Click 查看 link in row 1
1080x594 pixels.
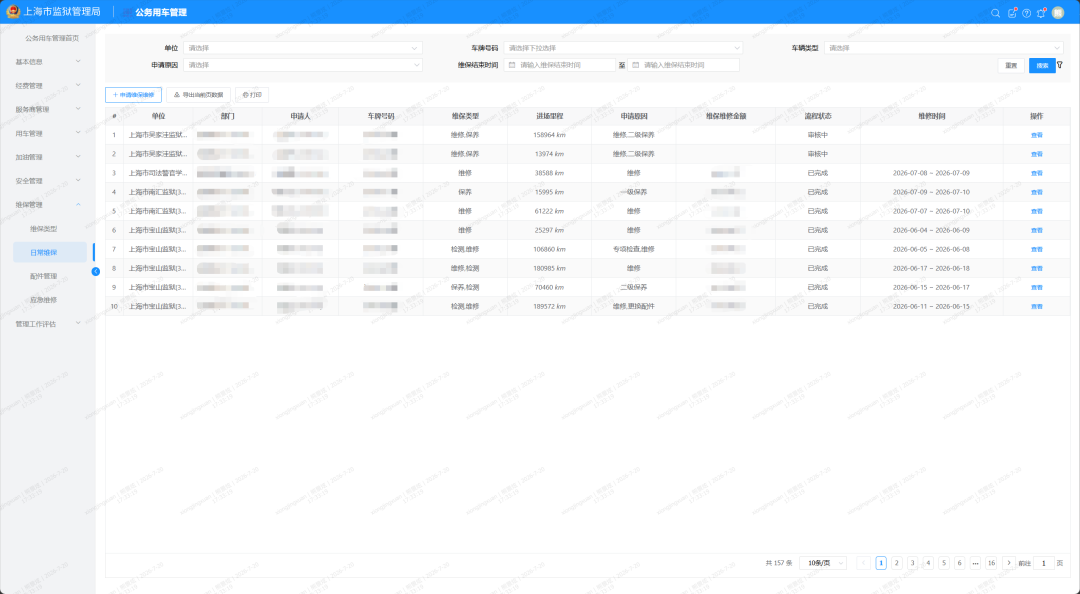pos(1037,136)
